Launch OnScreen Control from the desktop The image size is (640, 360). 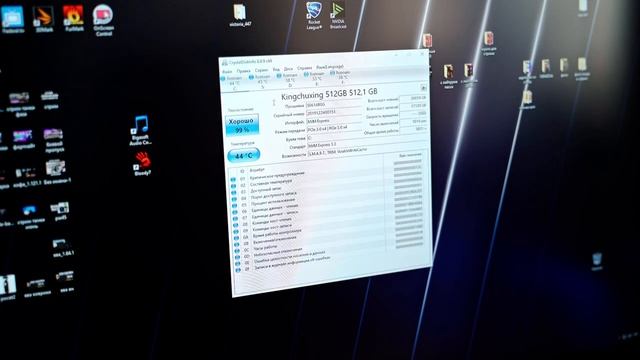(x=103, y=20)
